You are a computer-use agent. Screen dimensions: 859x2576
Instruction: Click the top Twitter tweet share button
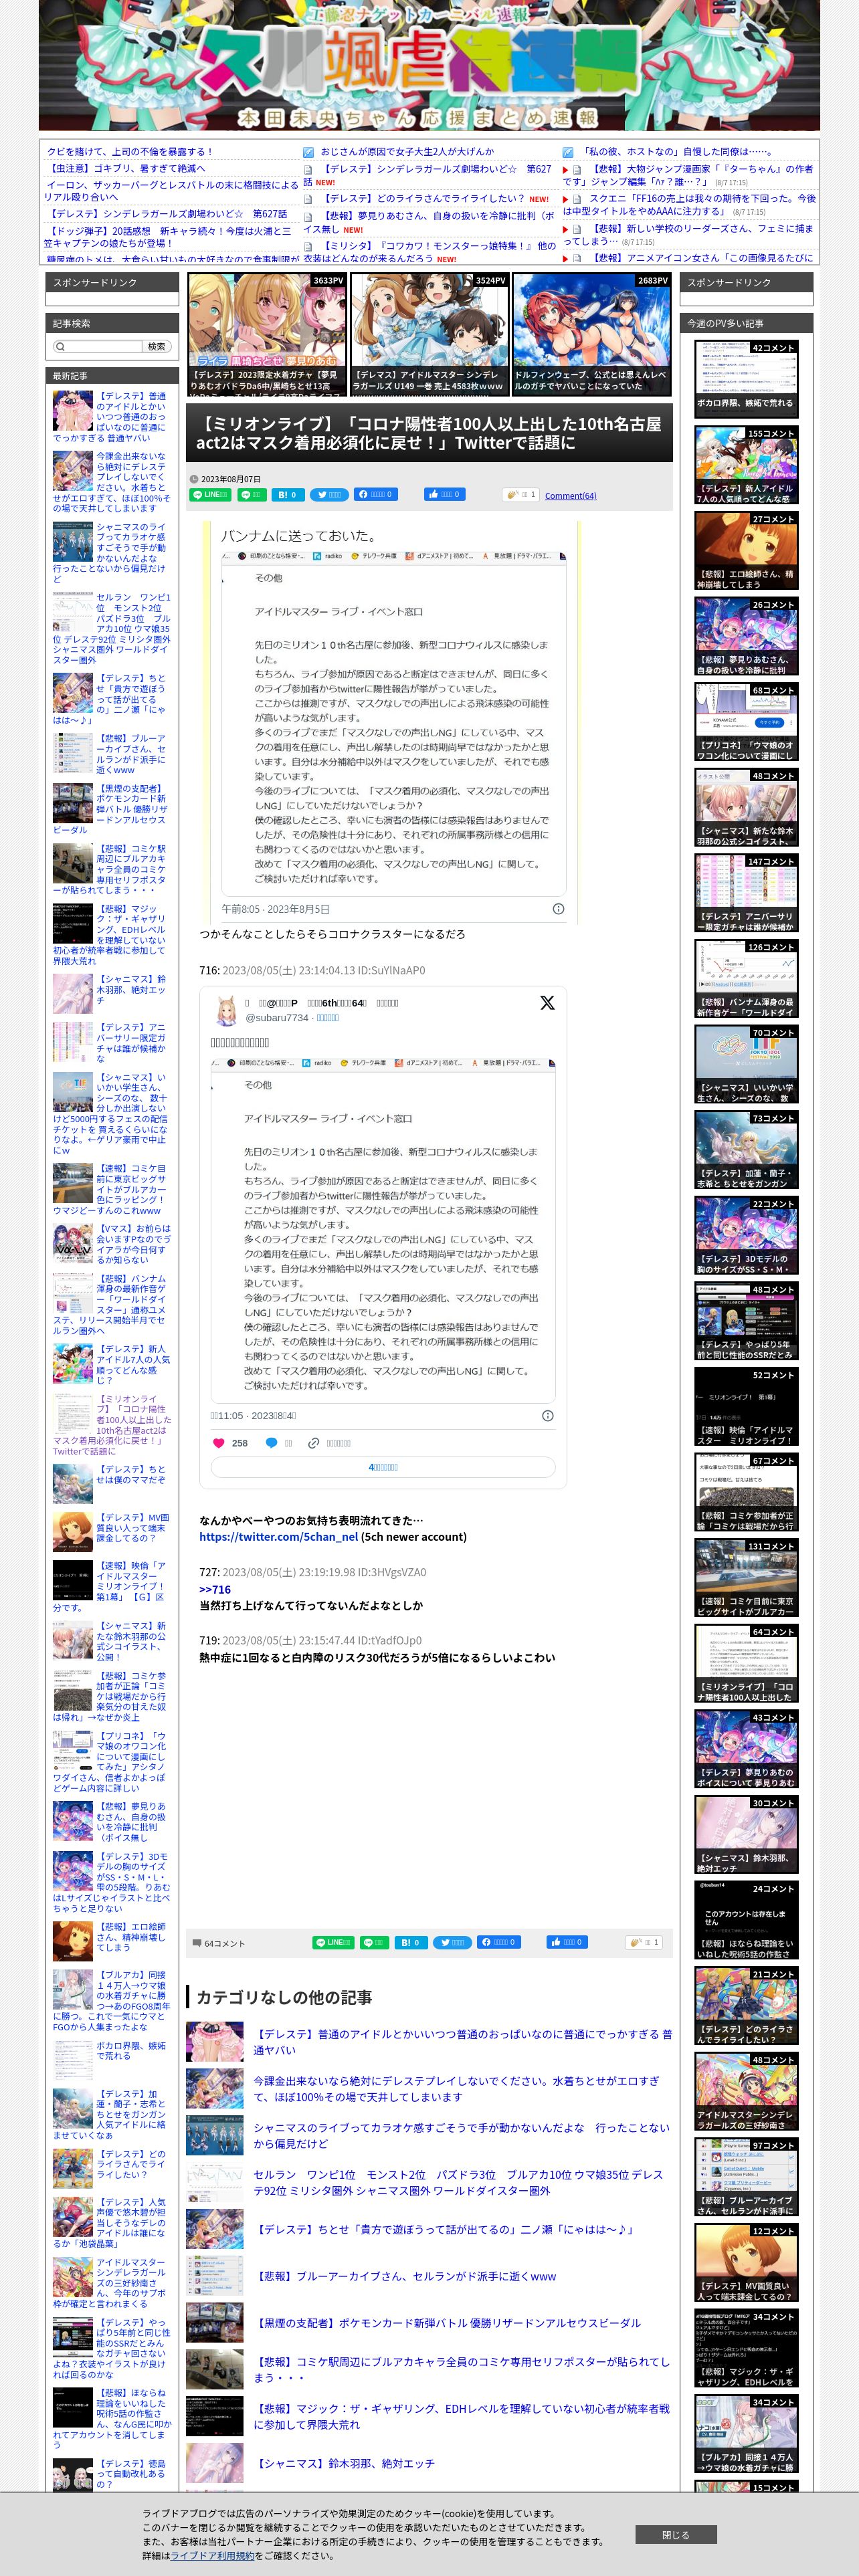coord(329,494)
